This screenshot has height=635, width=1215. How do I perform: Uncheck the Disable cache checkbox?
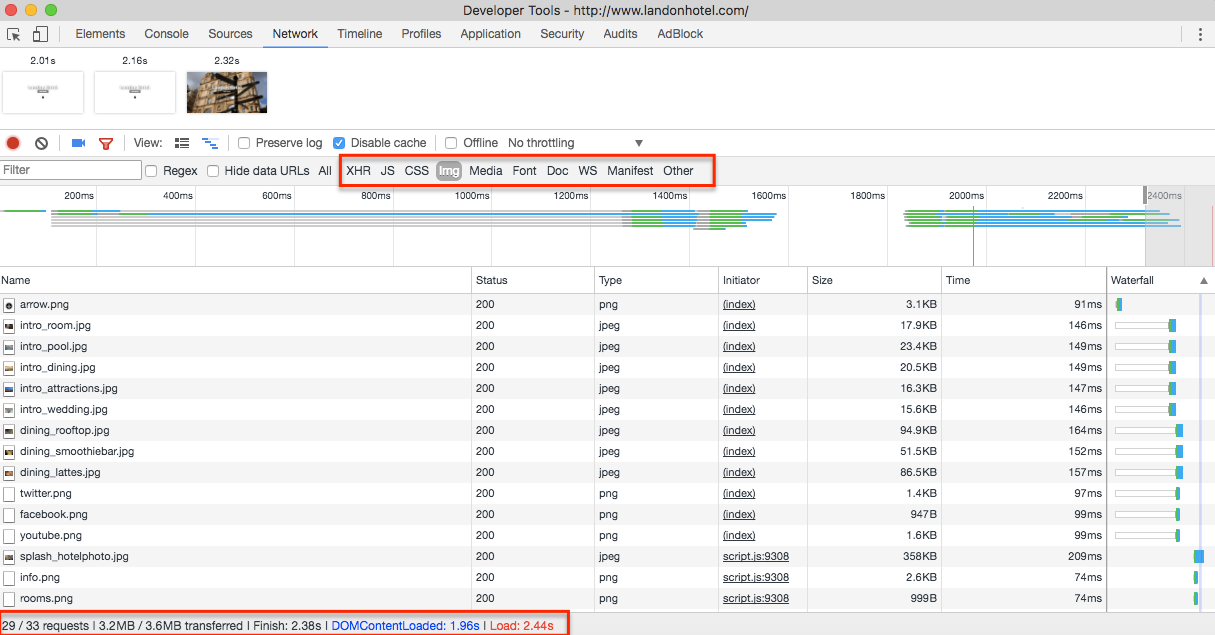pos(339,143)
